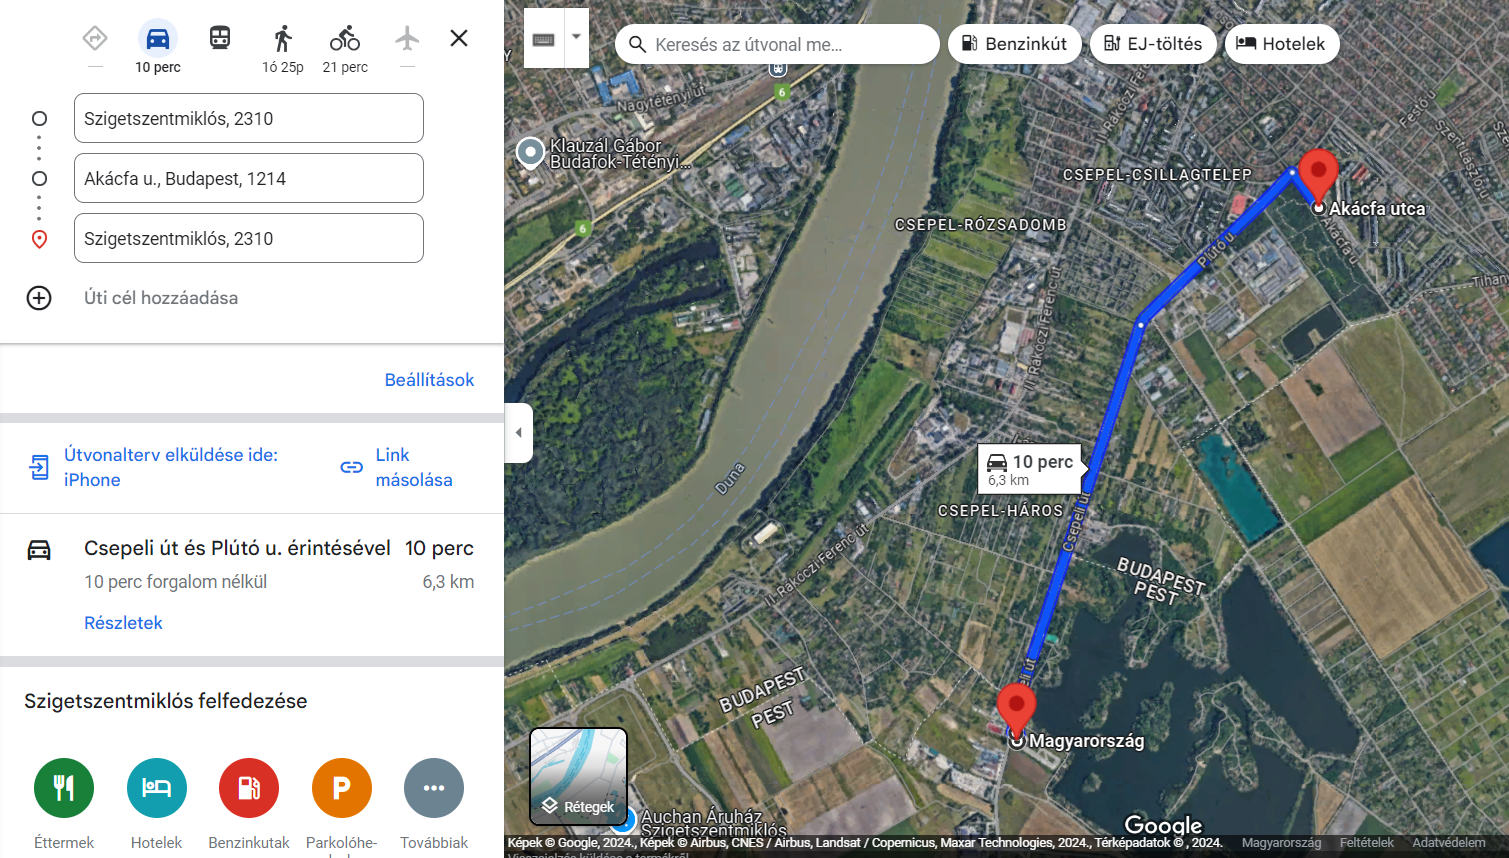Edit Akácfa u., Budapest waypoint field
The width and height of the screenshot is (1509, 858).
click(249, 178)
